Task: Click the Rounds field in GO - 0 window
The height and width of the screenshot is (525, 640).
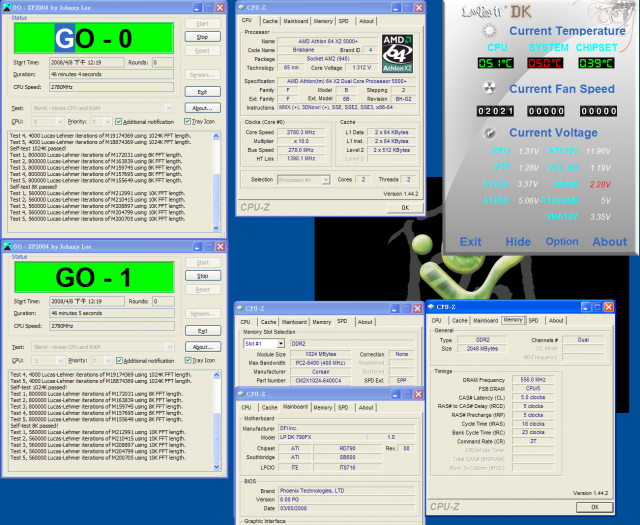Action: coord(163,62)
